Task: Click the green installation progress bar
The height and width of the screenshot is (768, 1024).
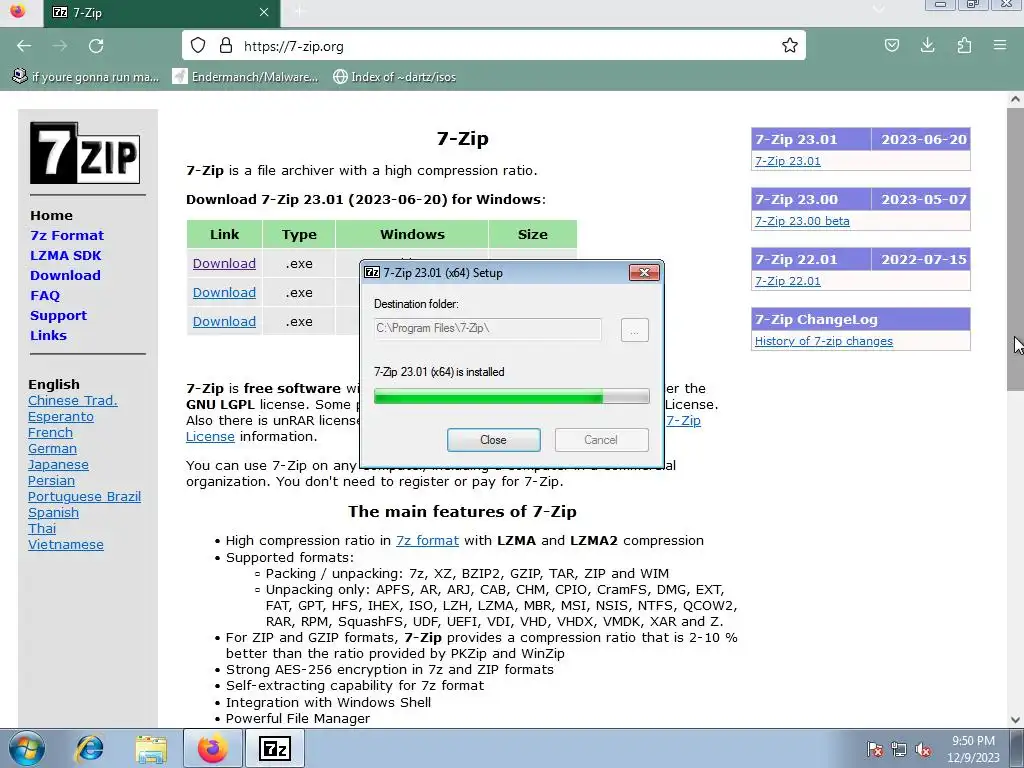Action: pyautogui.click(x=511, y=396)
